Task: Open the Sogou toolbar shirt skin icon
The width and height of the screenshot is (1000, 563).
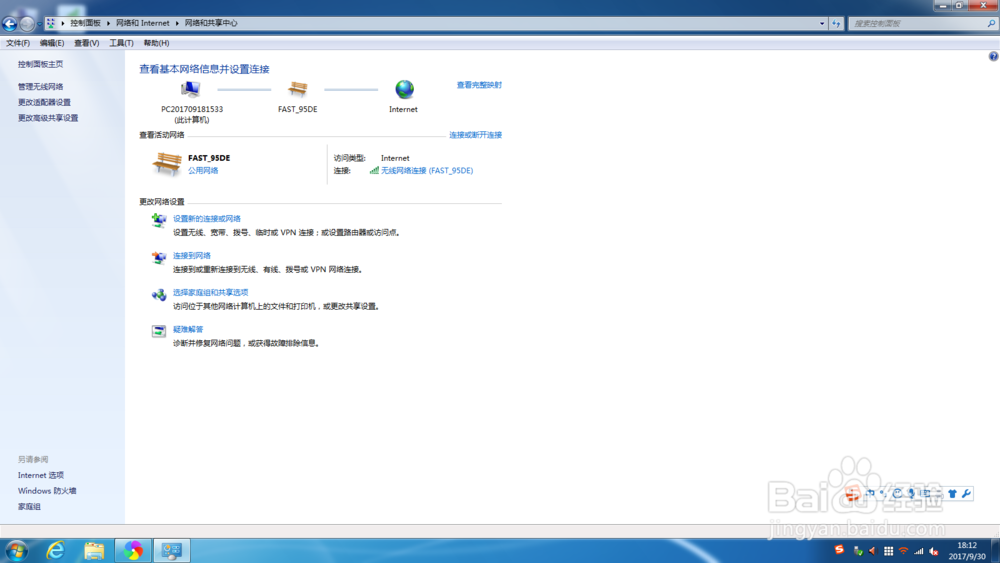Action: tap(952, 494)
